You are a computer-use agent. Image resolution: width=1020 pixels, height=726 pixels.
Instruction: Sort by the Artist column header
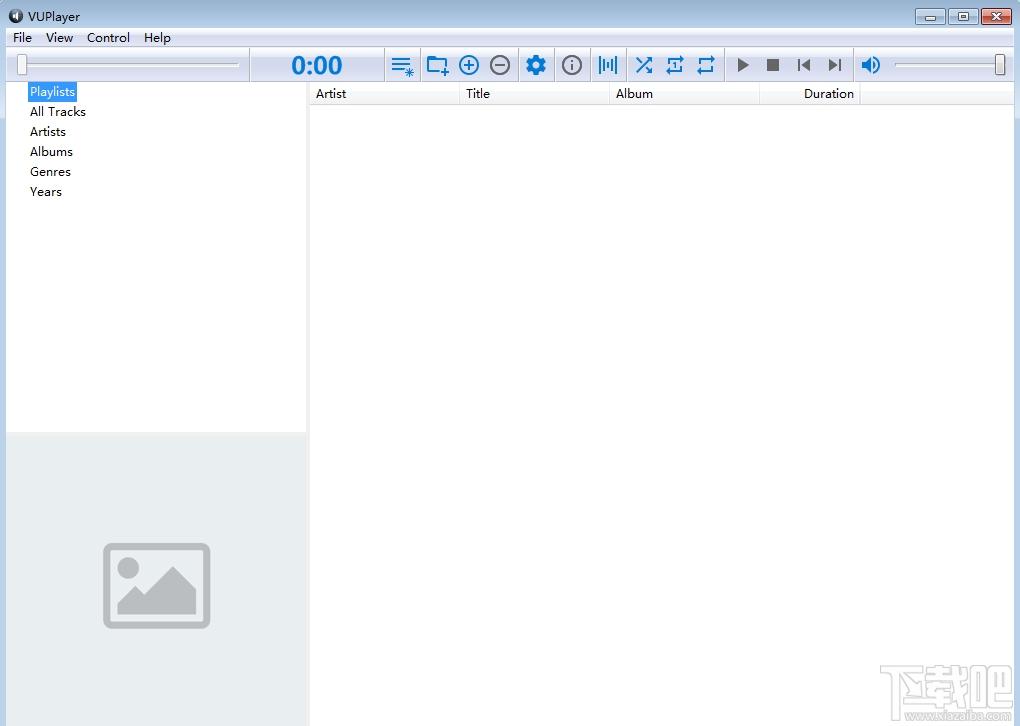pos(384,94)
